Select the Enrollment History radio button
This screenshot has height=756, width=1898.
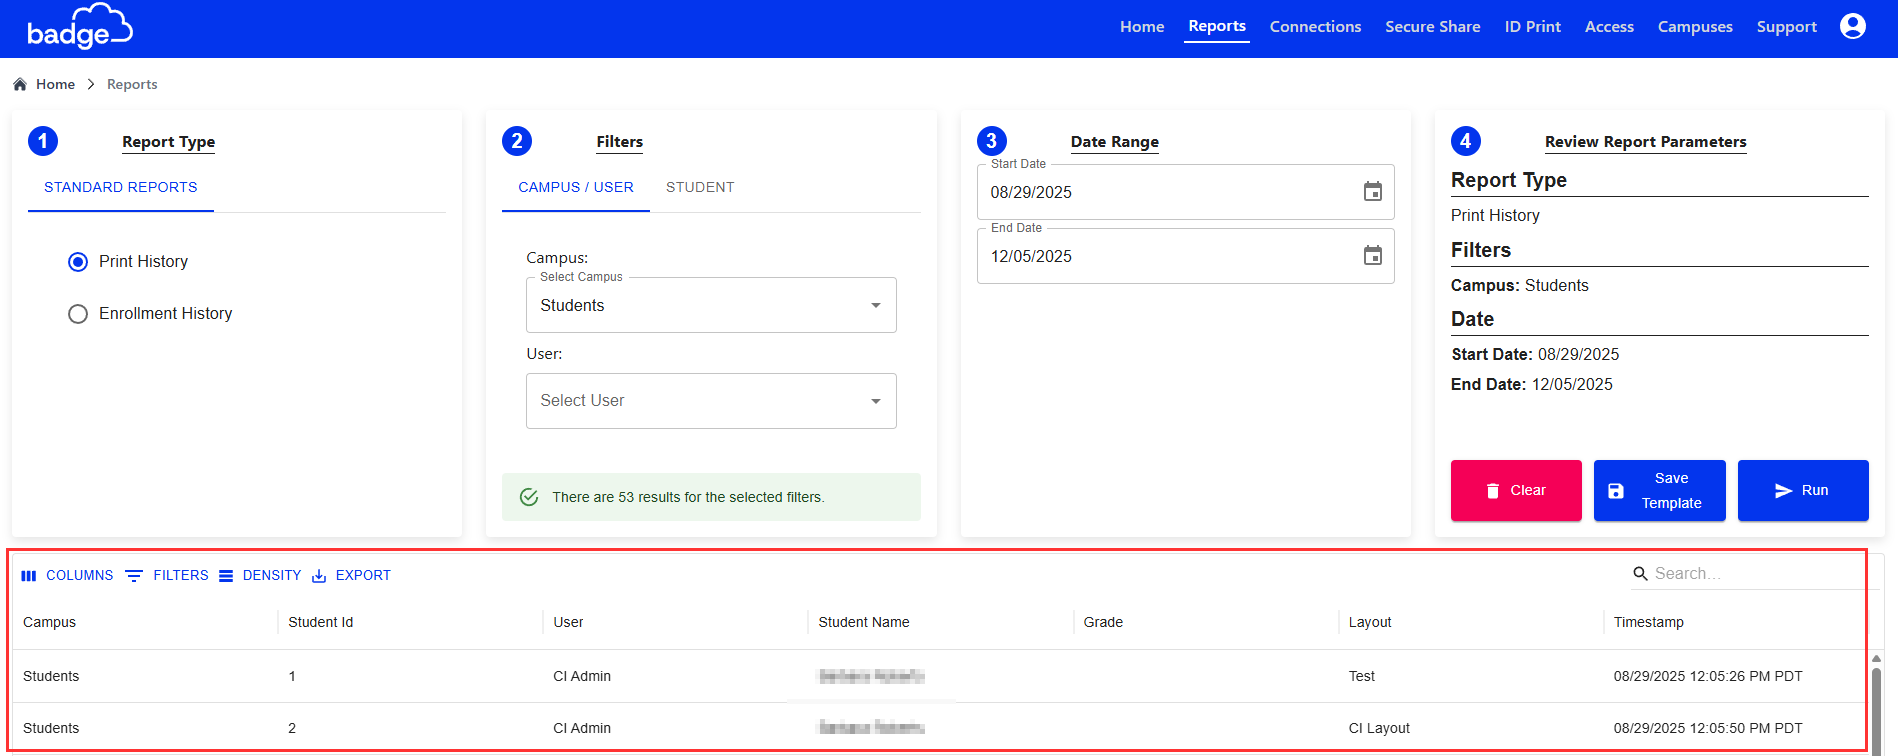pos(78,314)
